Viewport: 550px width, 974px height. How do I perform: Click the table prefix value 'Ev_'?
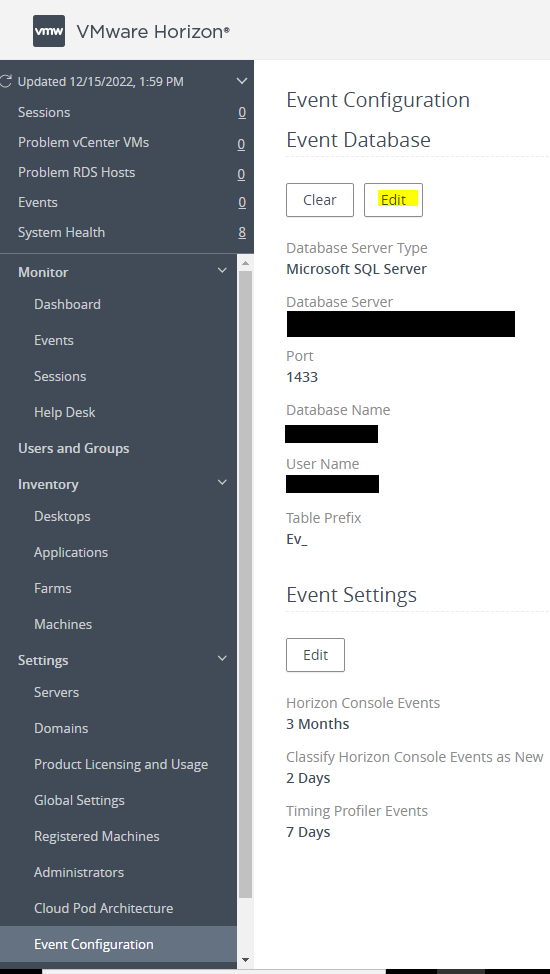click(x=296, y=539)
